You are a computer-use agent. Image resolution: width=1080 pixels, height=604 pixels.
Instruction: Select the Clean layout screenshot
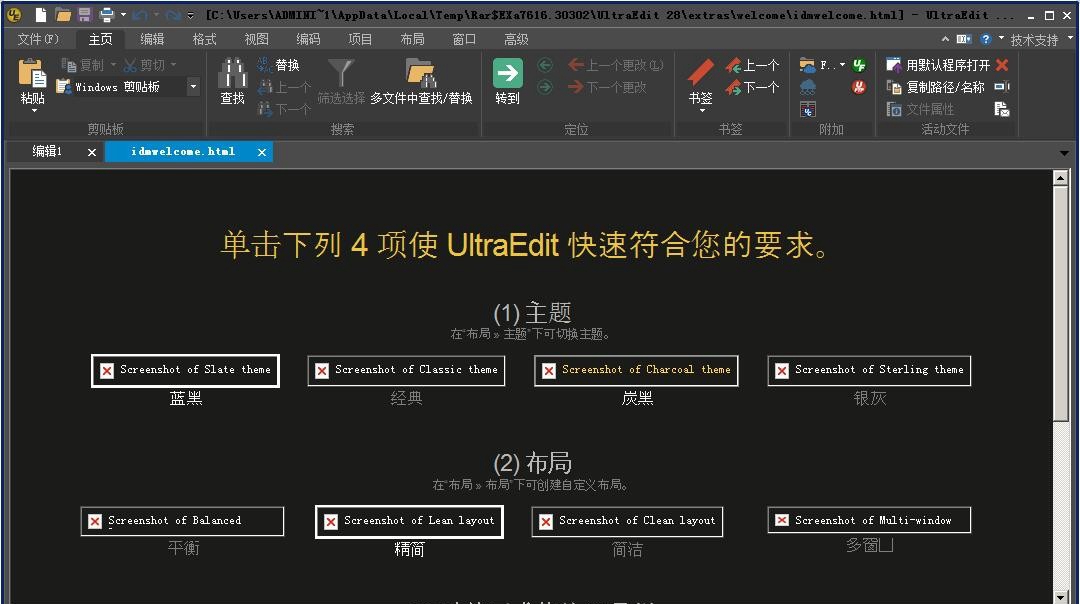pyautogui.click(x=627, y=521)
